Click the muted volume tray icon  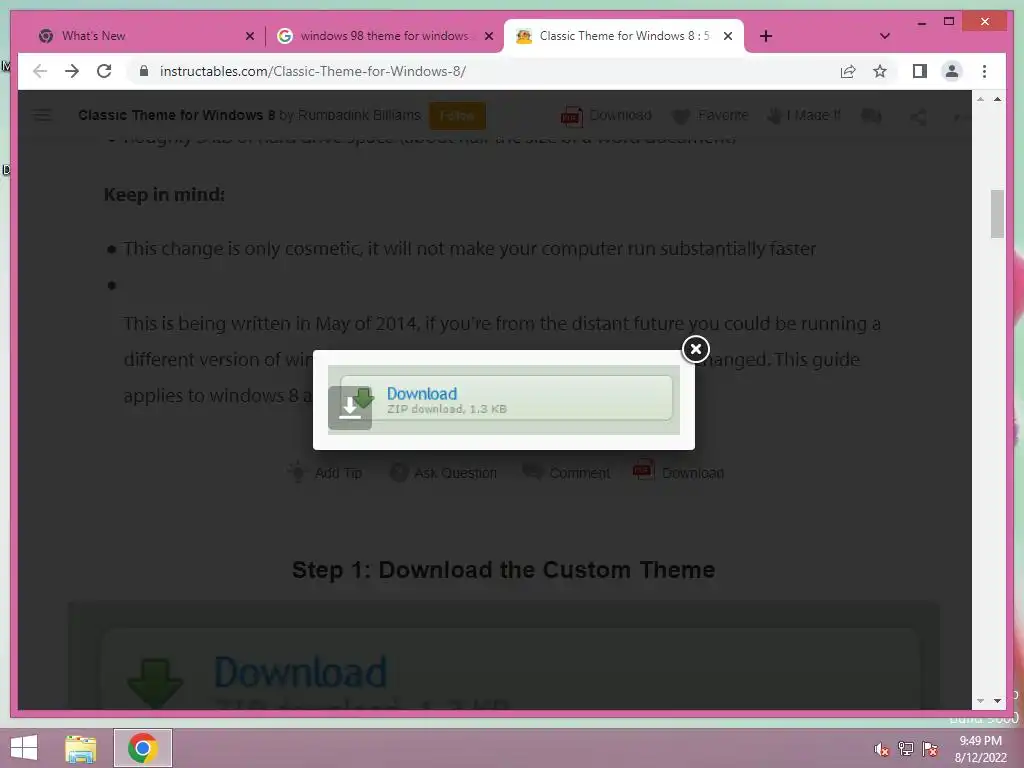[881, 749]
